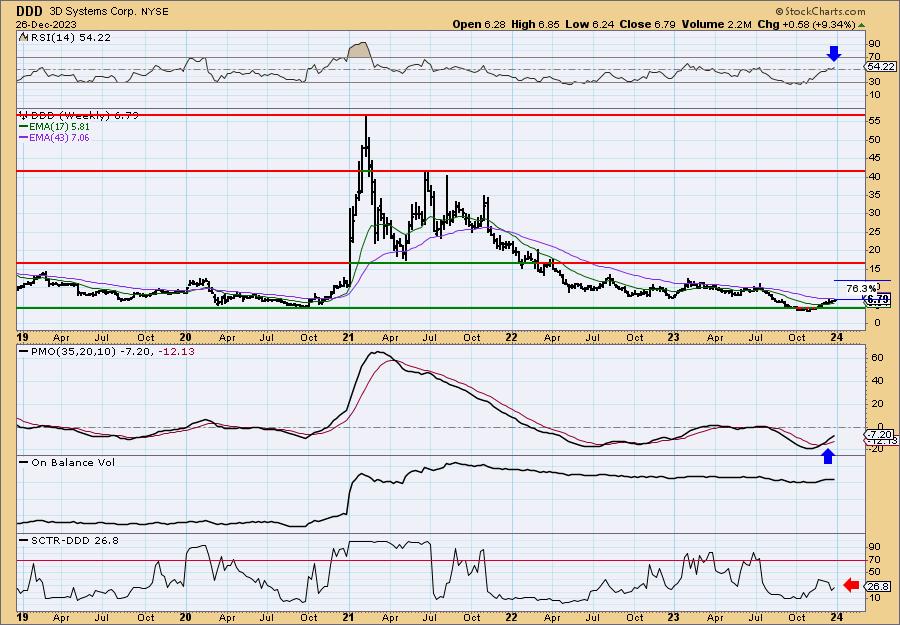Click the 55 label on the price axis
This screenshot has height=625, width=900.
coord(874,121)
